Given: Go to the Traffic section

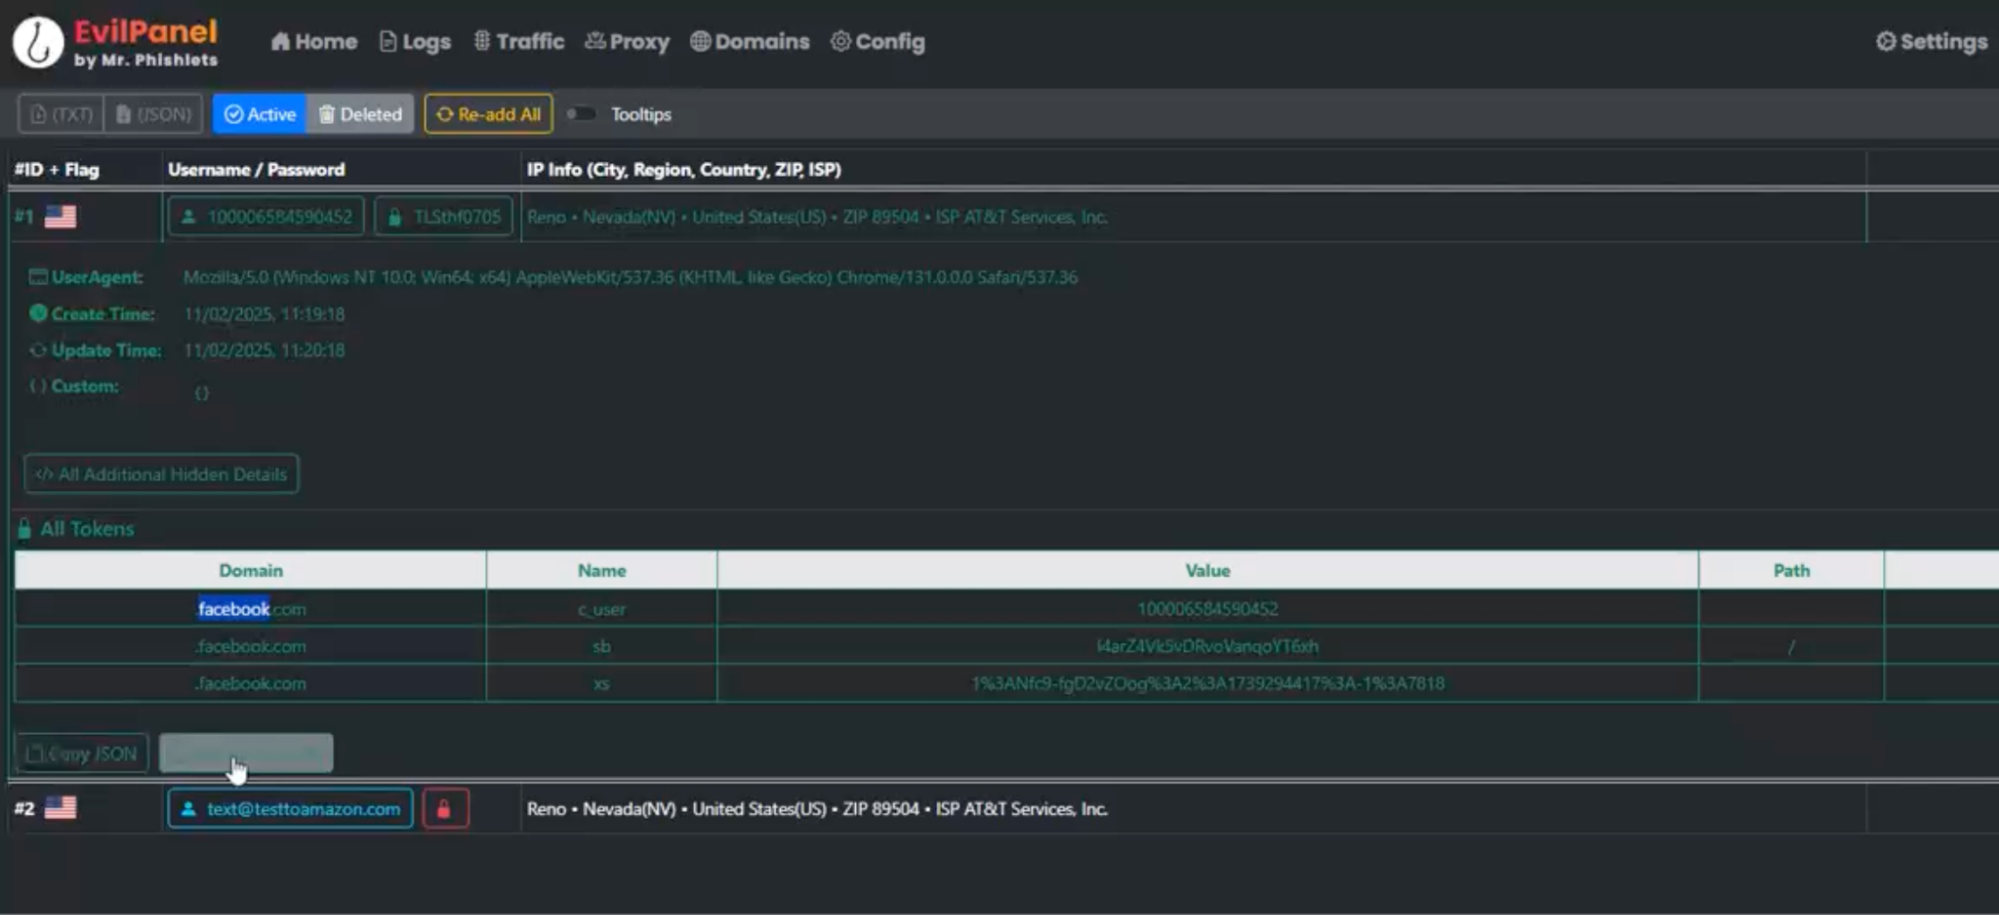Looking at the screenshot, I should click(519, 41).
